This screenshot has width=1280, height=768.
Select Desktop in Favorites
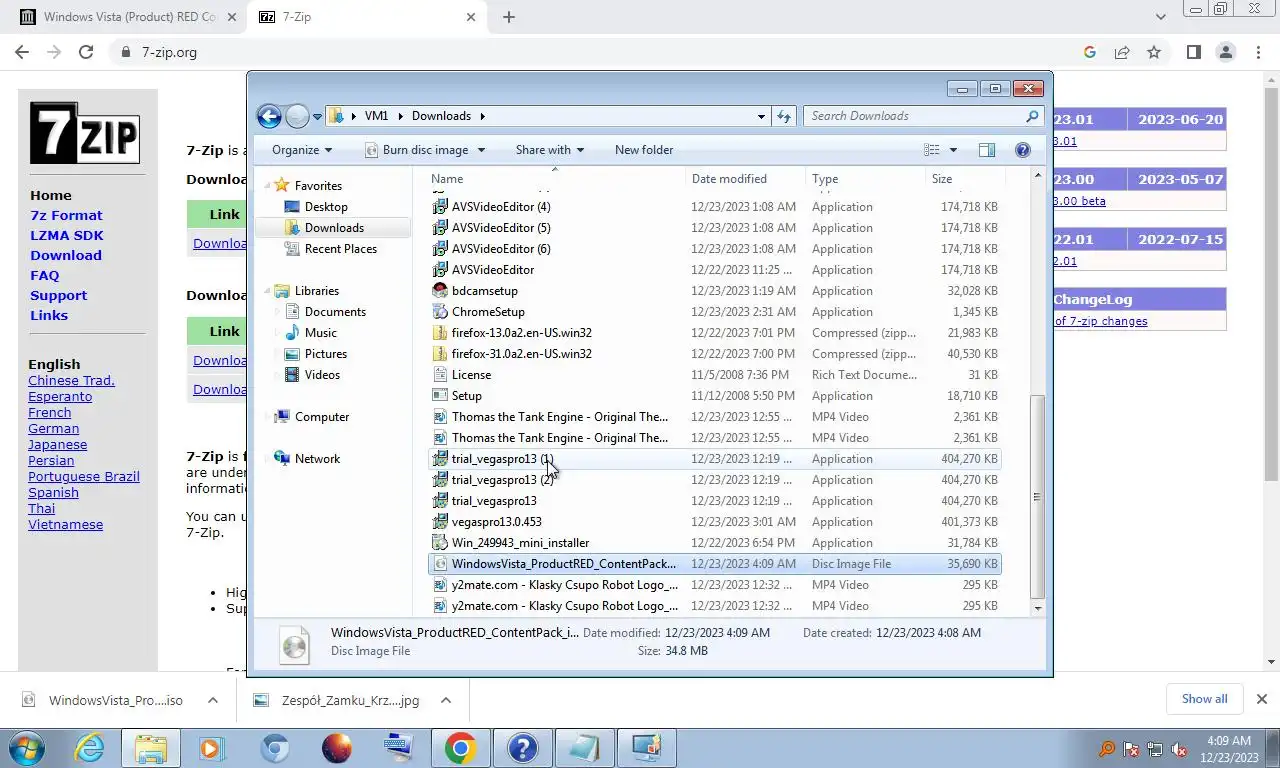[x=326, y=207]
